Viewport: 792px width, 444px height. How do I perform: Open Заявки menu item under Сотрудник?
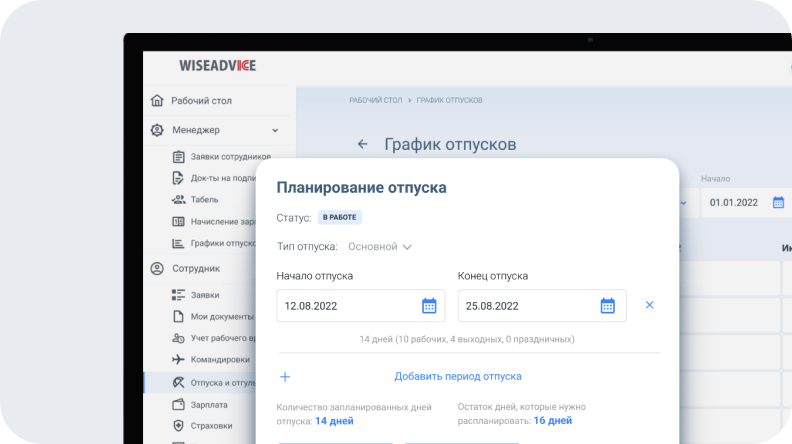[x=205, y=295]
